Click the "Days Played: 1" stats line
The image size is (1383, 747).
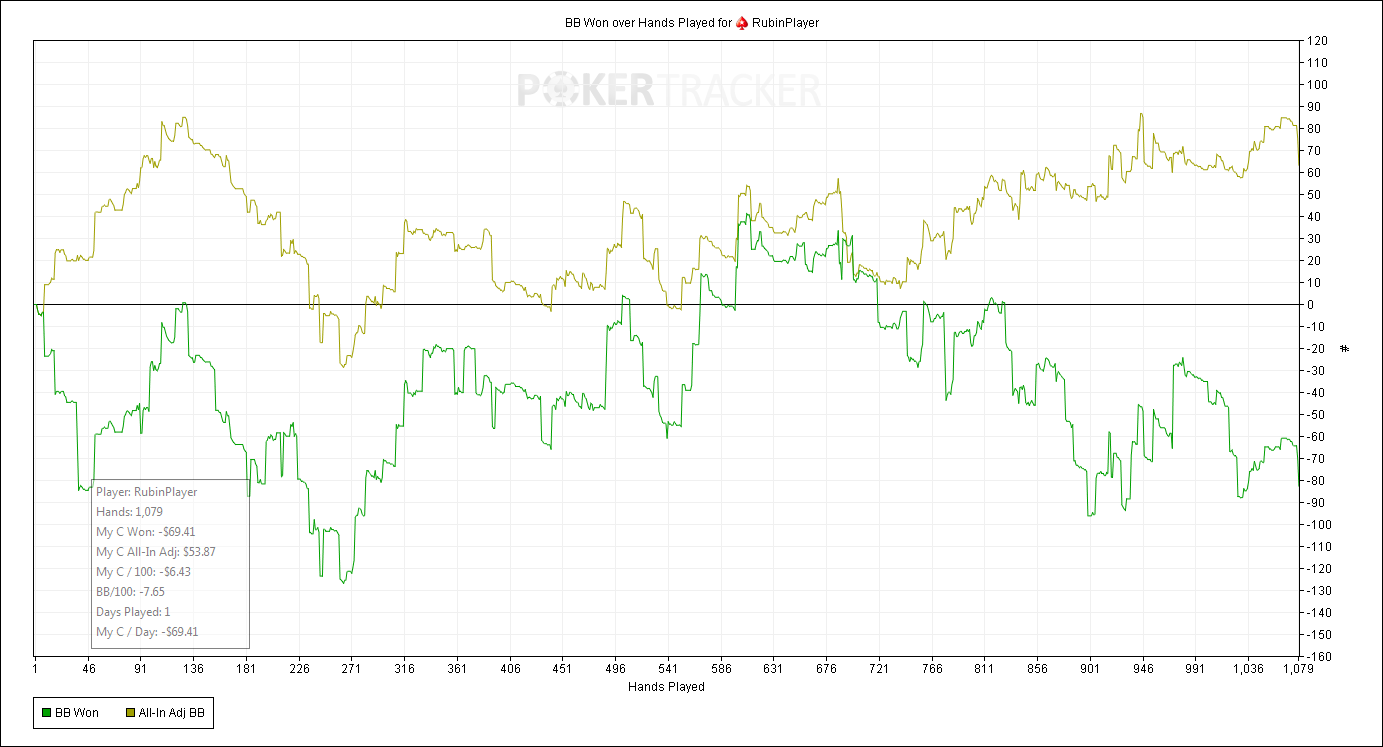coord(134,612)
